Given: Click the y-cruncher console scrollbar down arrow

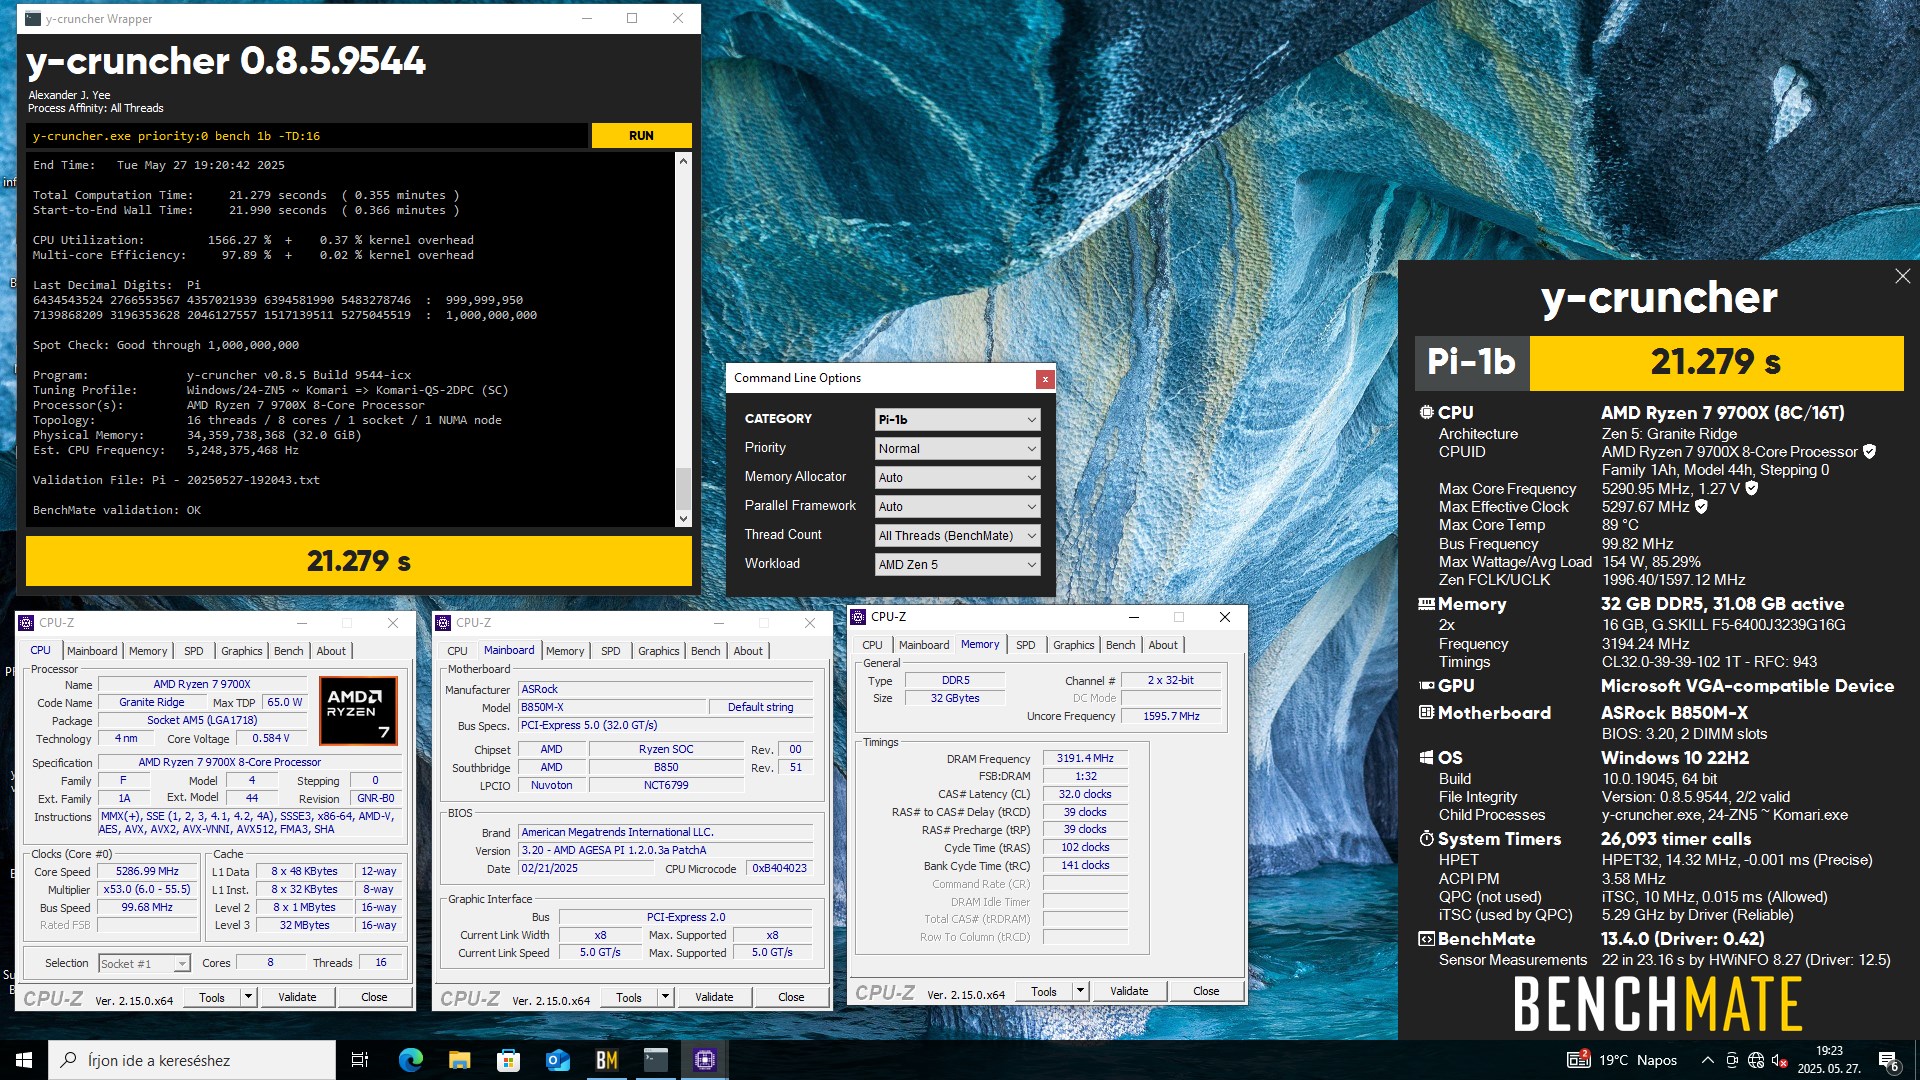Looking at the screenshot, I should (x=684, y=518).
